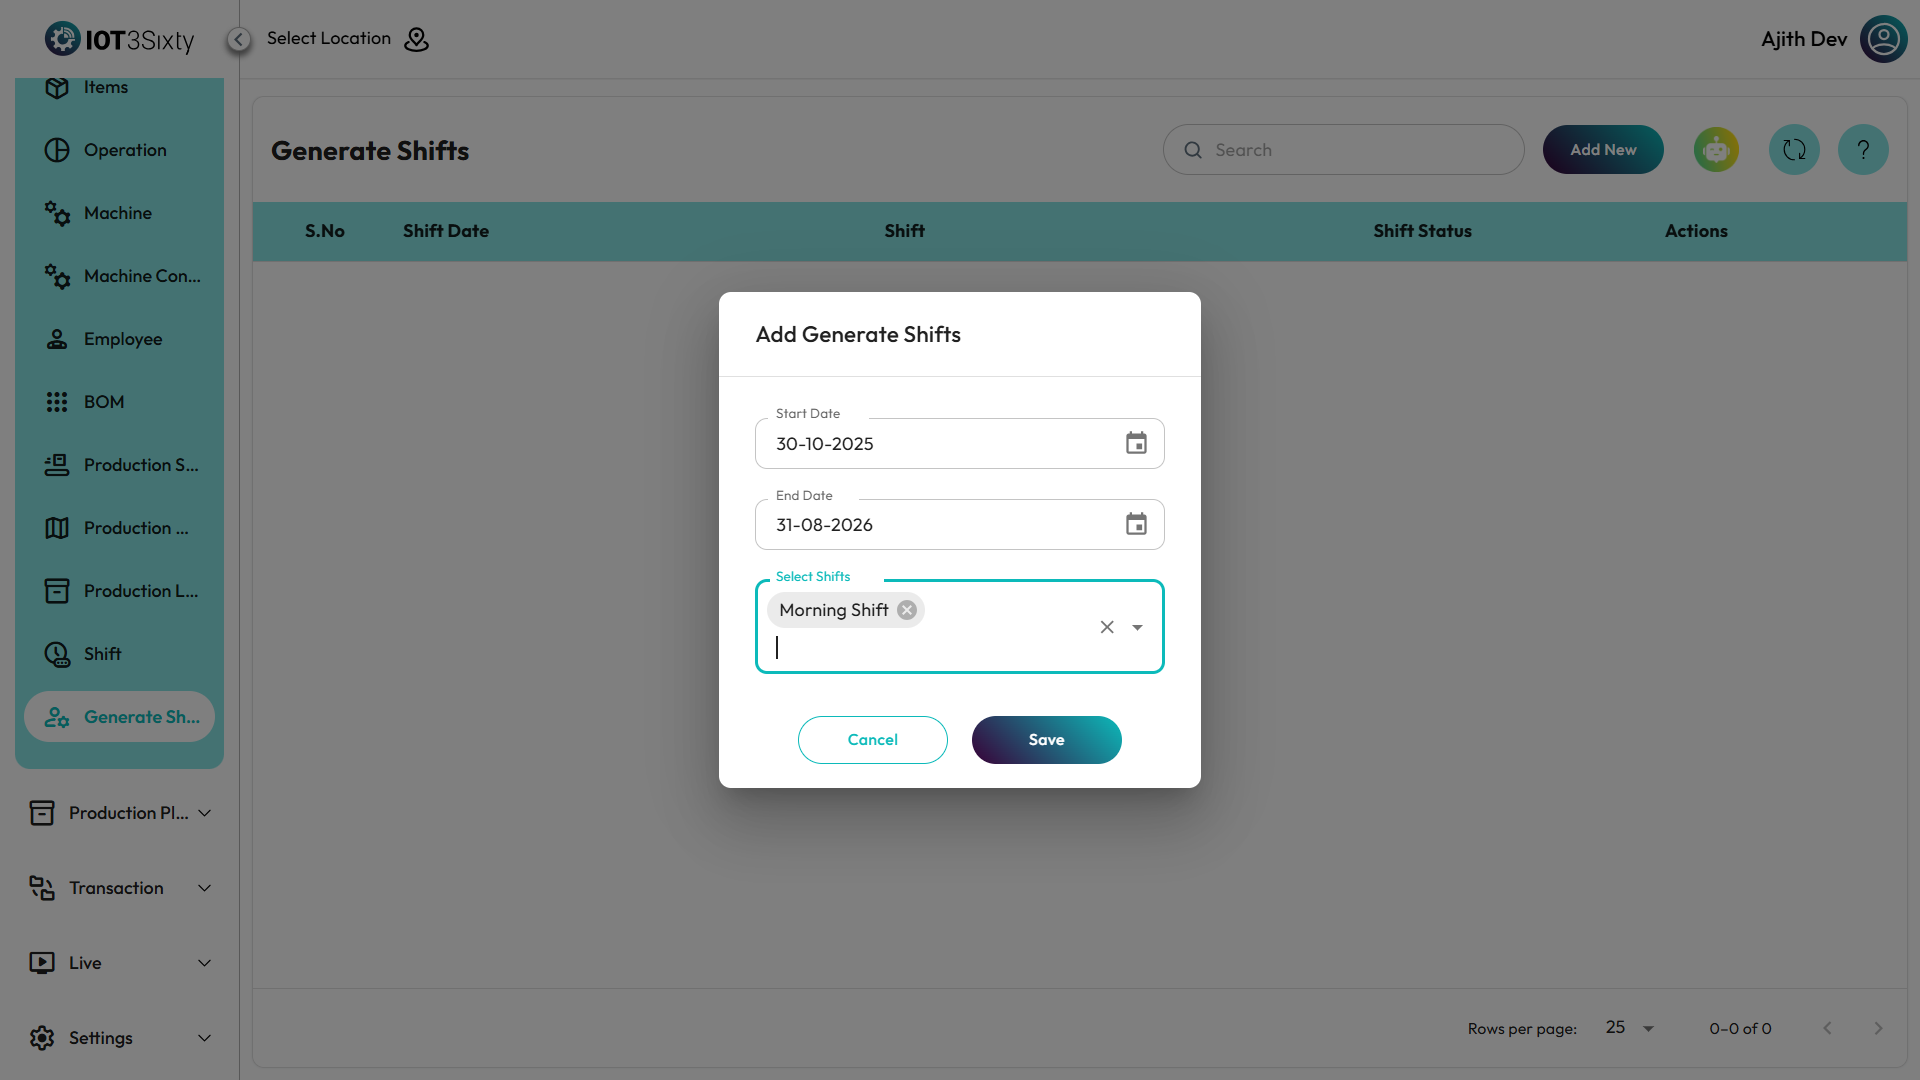
Task: Open the Shift sidebar item
Action: (x=102, y=654)
